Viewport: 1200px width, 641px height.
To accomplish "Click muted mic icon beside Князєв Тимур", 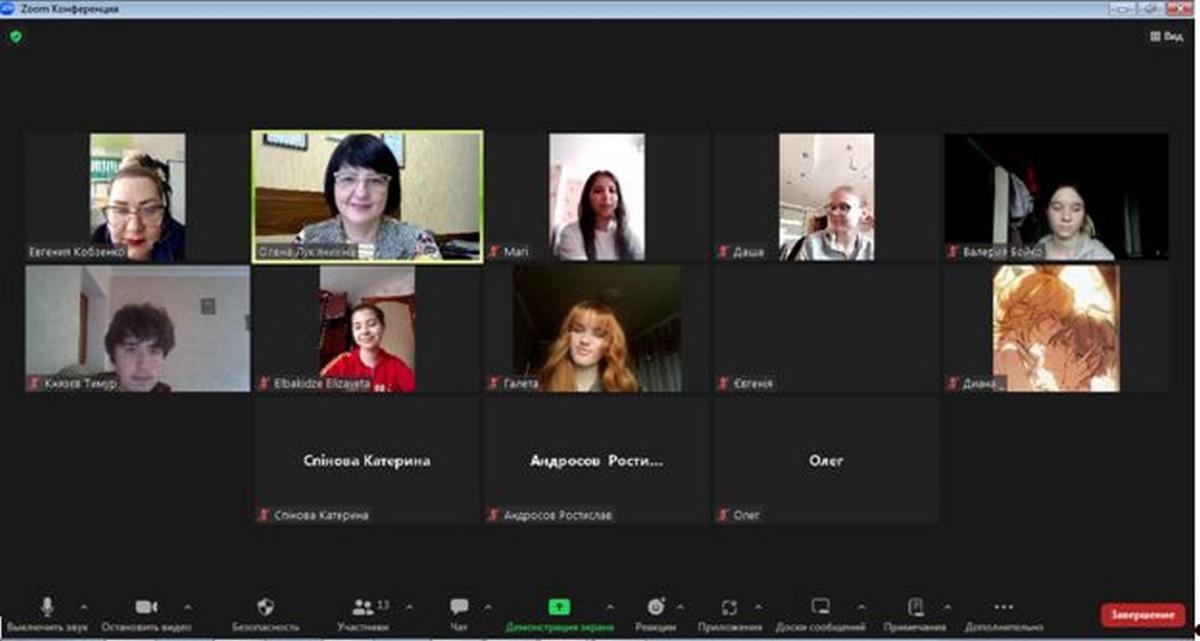I will click(35, 383).
